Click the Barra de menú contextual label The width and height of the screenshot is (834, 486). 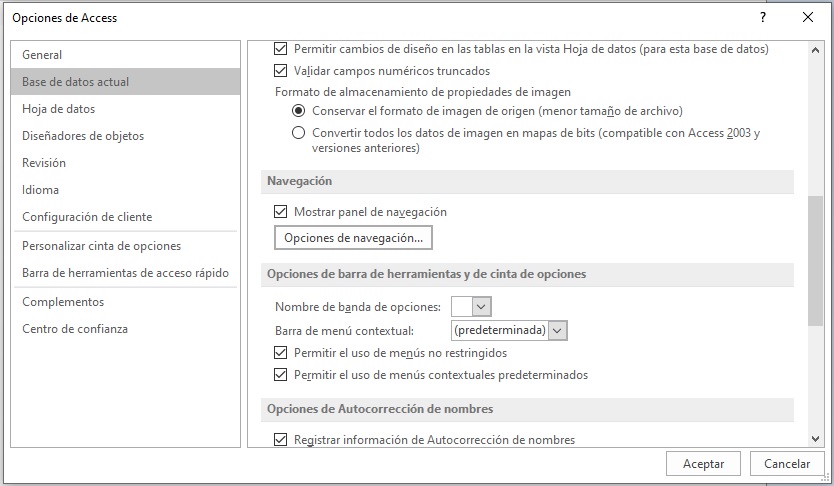(x=344, y=331)
